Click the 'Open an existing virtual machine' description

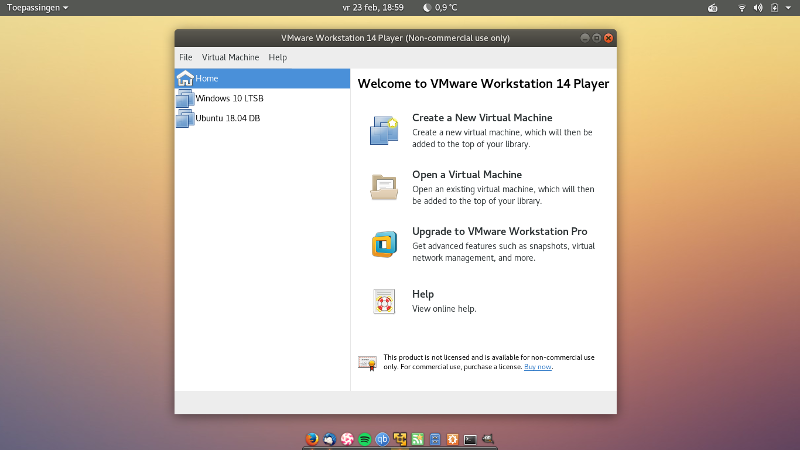coord(503,195)
